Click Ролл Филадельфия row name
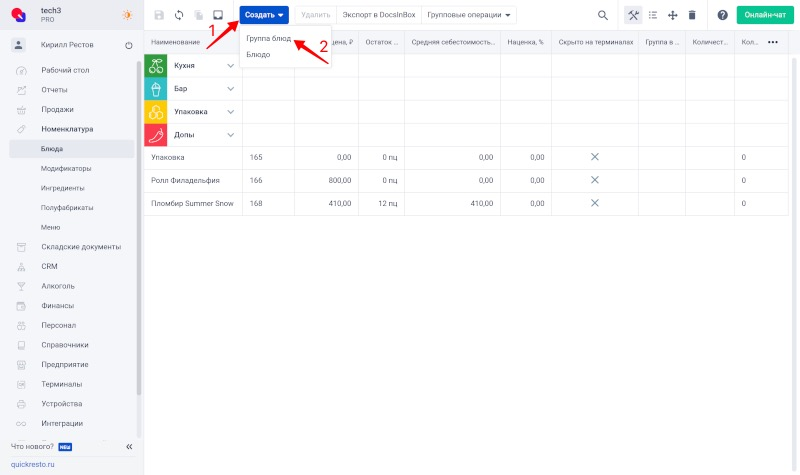 (x=185, y=181)
